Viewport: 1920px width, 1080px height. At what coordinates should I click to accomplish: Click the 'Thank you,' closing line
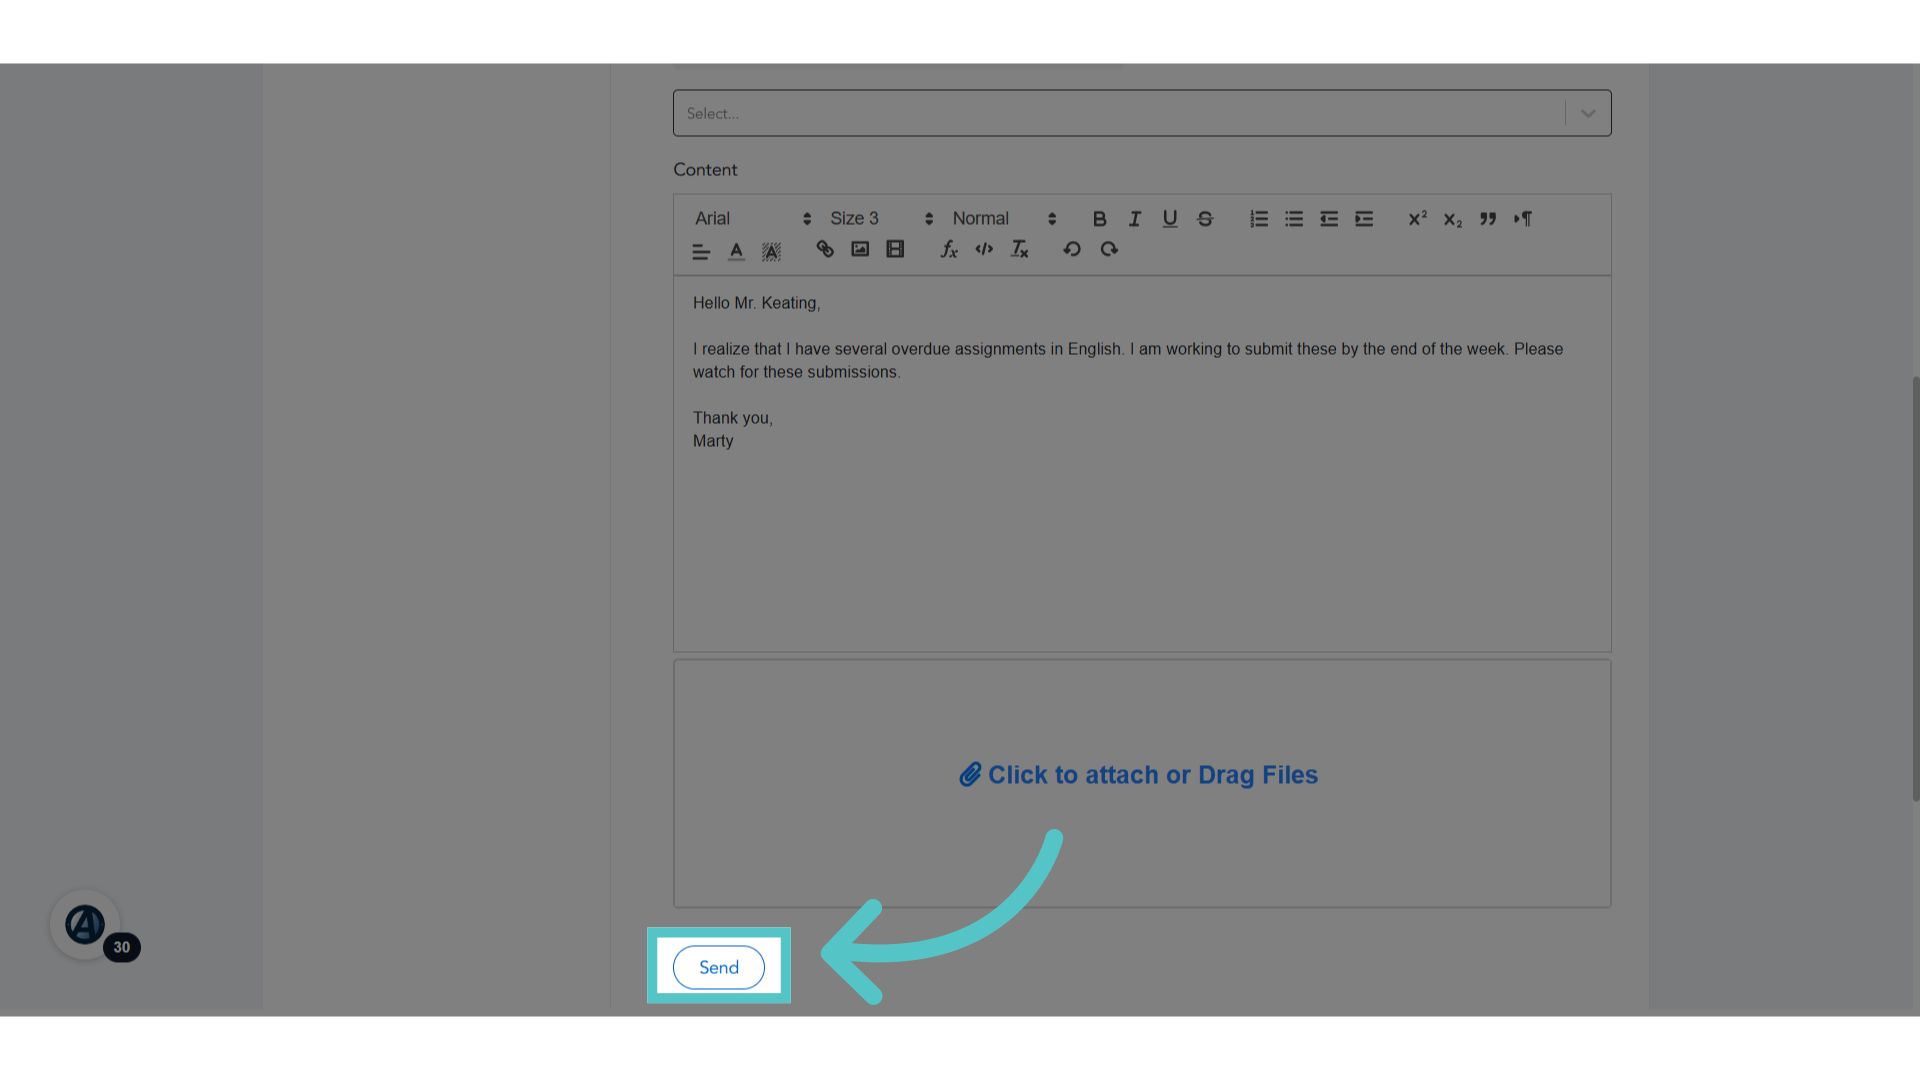click(x=733, y=418)
